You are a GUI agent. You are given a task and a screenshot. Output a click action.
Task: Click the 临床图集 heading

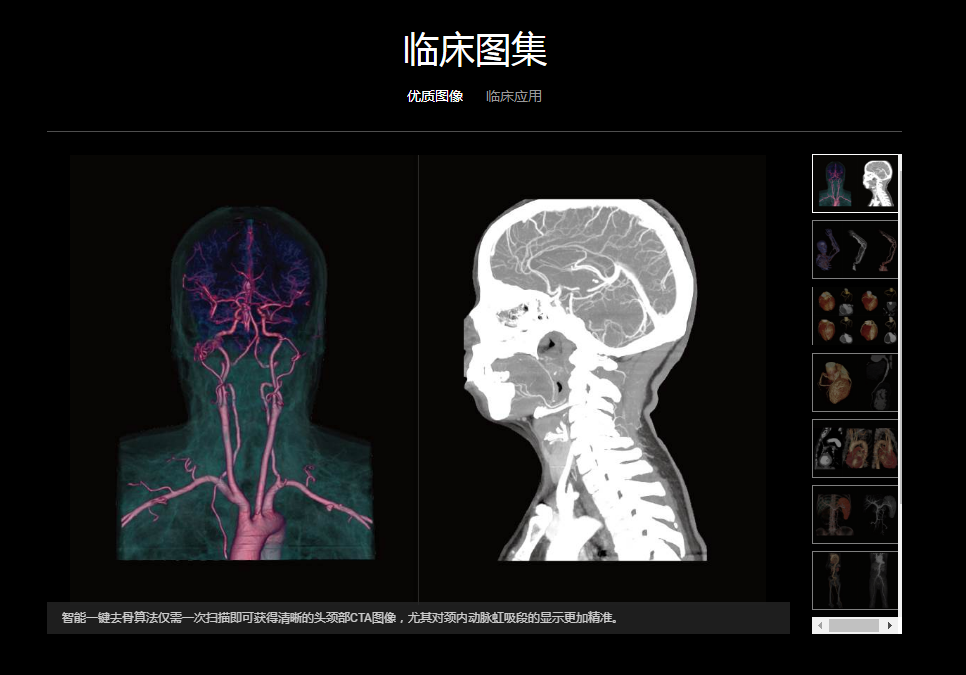475,50
